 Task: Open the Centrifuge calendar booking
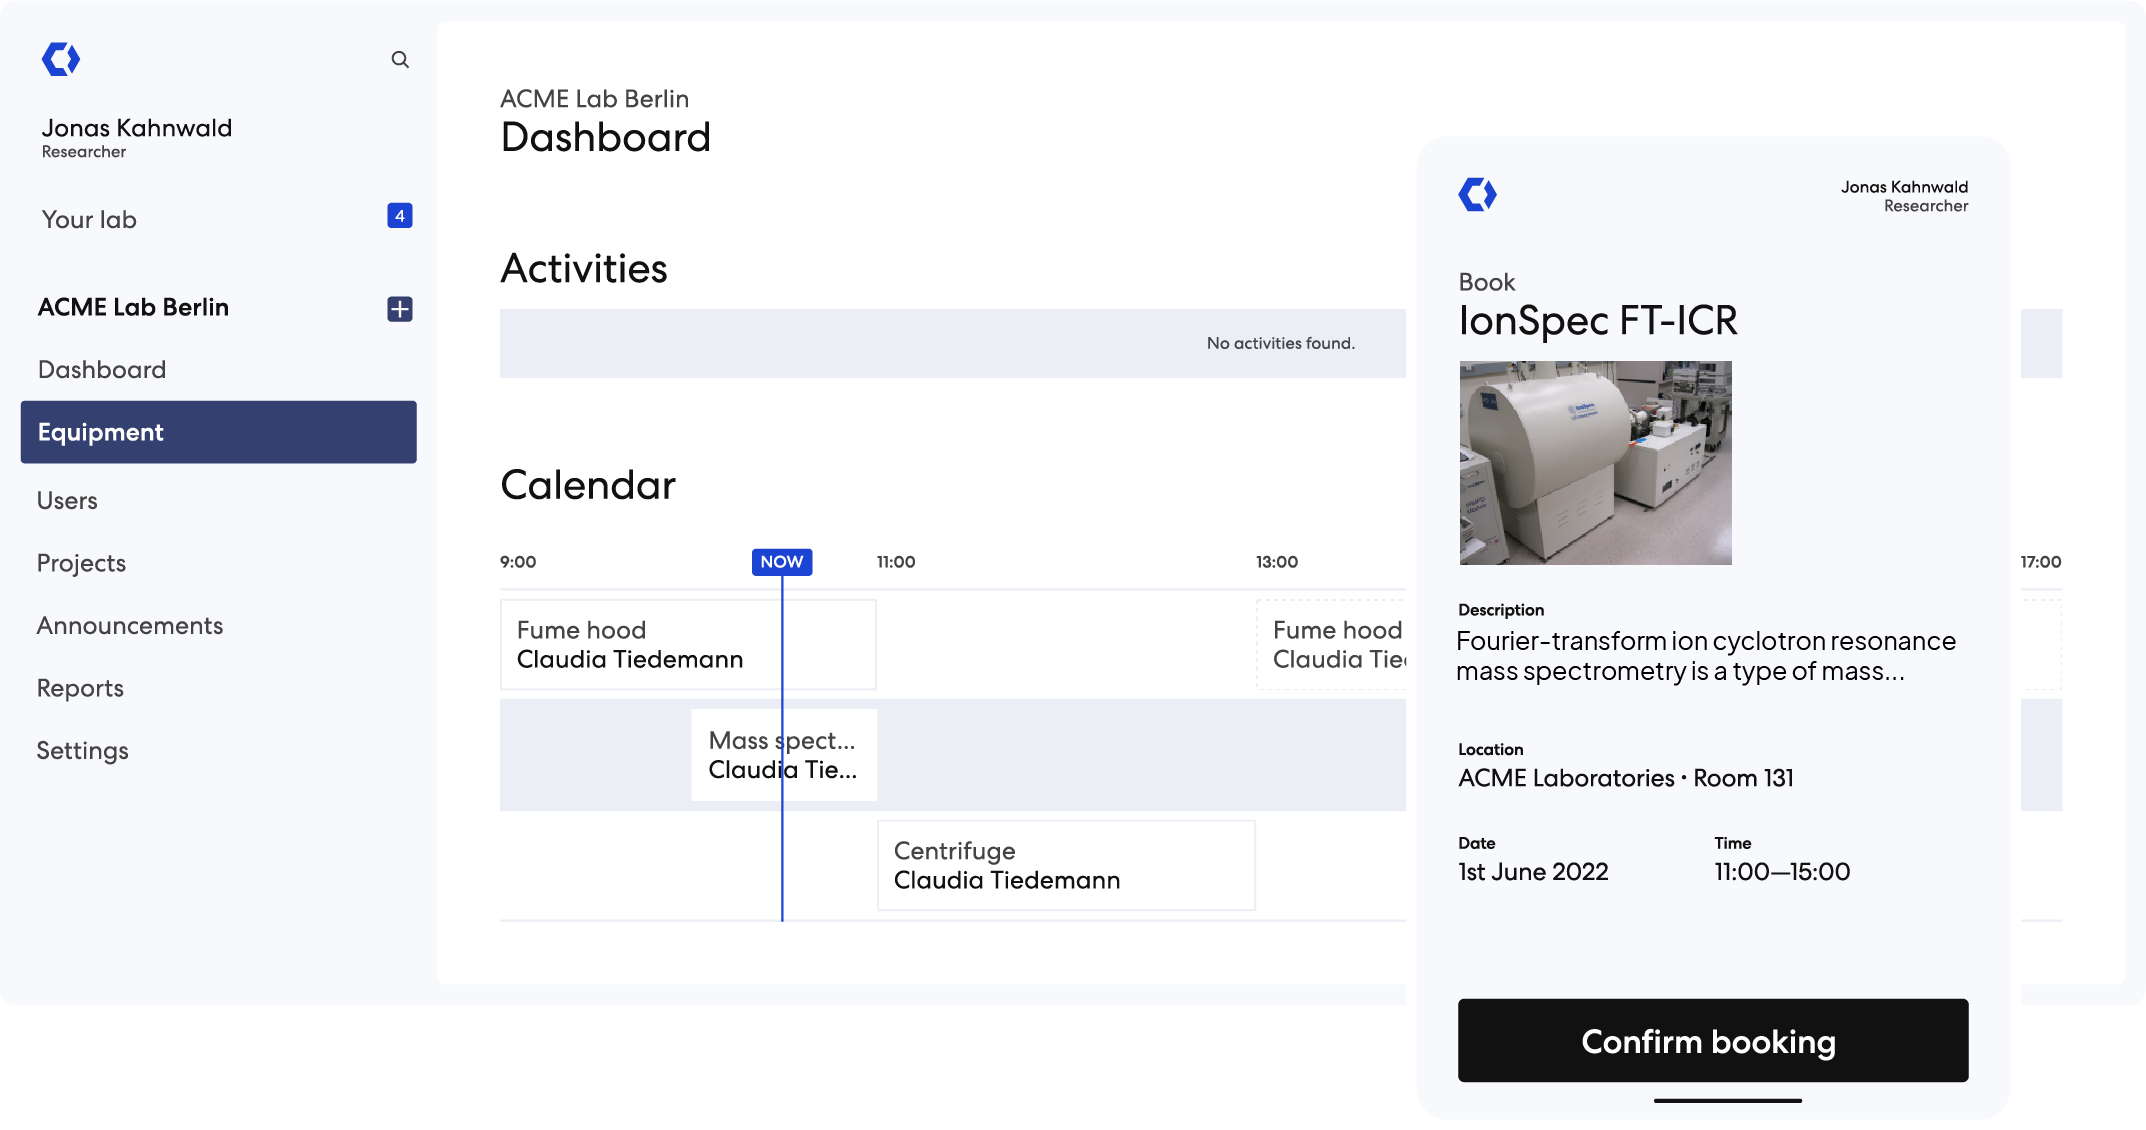click(x=1065, y=865)
